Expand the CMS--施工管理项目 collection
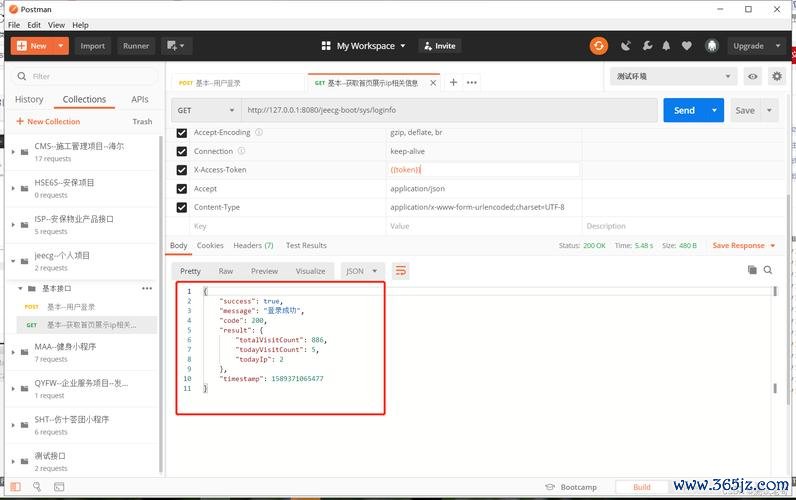The image size is (796, 500). click(x=14, y=151)
